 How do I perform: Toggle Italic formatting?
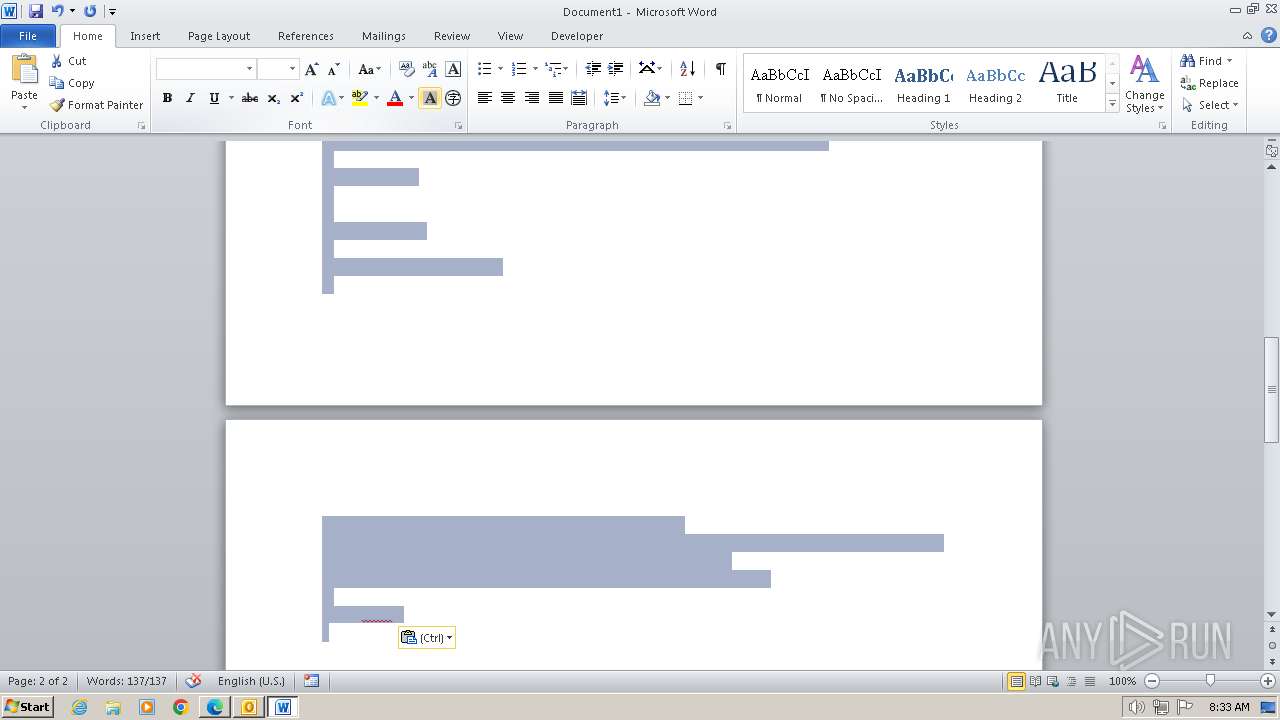click(x=190, y=98)
